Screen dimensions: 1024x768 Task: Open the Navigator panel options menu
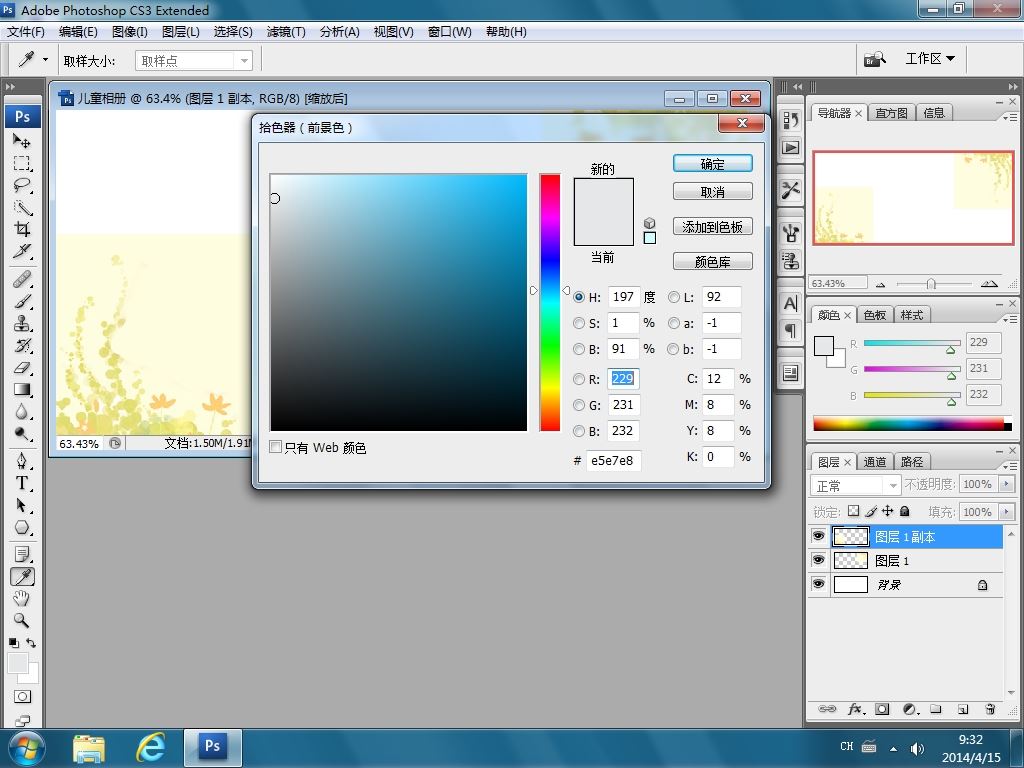point(1010,118)
